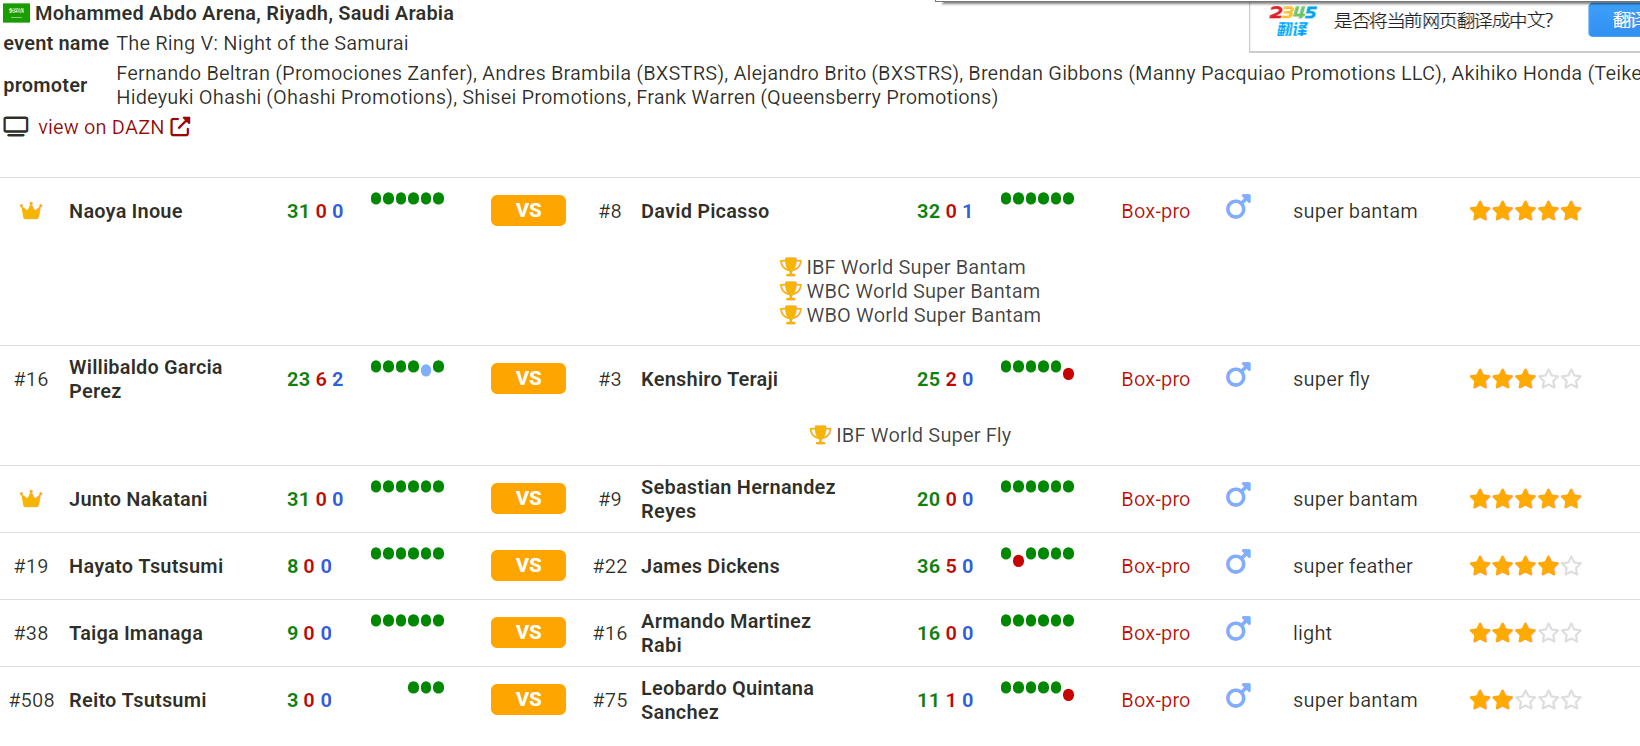
Task: Click the crown icon beside Junto Nakatani
Action: 31,499
